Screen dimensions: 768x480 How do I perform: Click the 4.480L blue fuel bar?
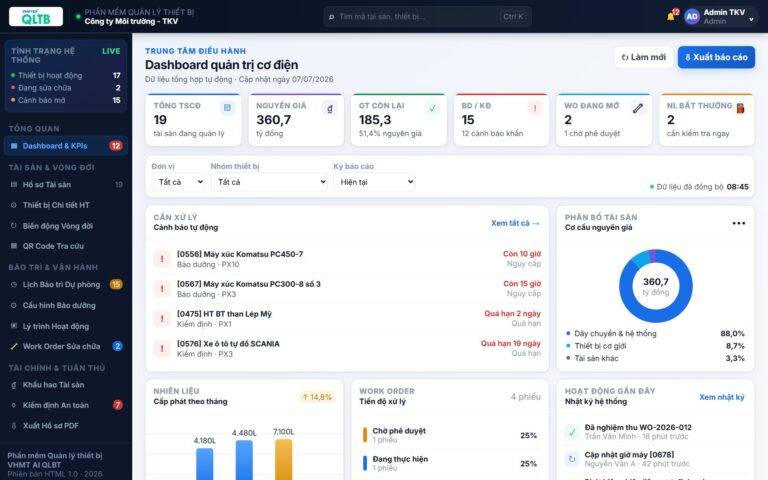pos(244,460)
